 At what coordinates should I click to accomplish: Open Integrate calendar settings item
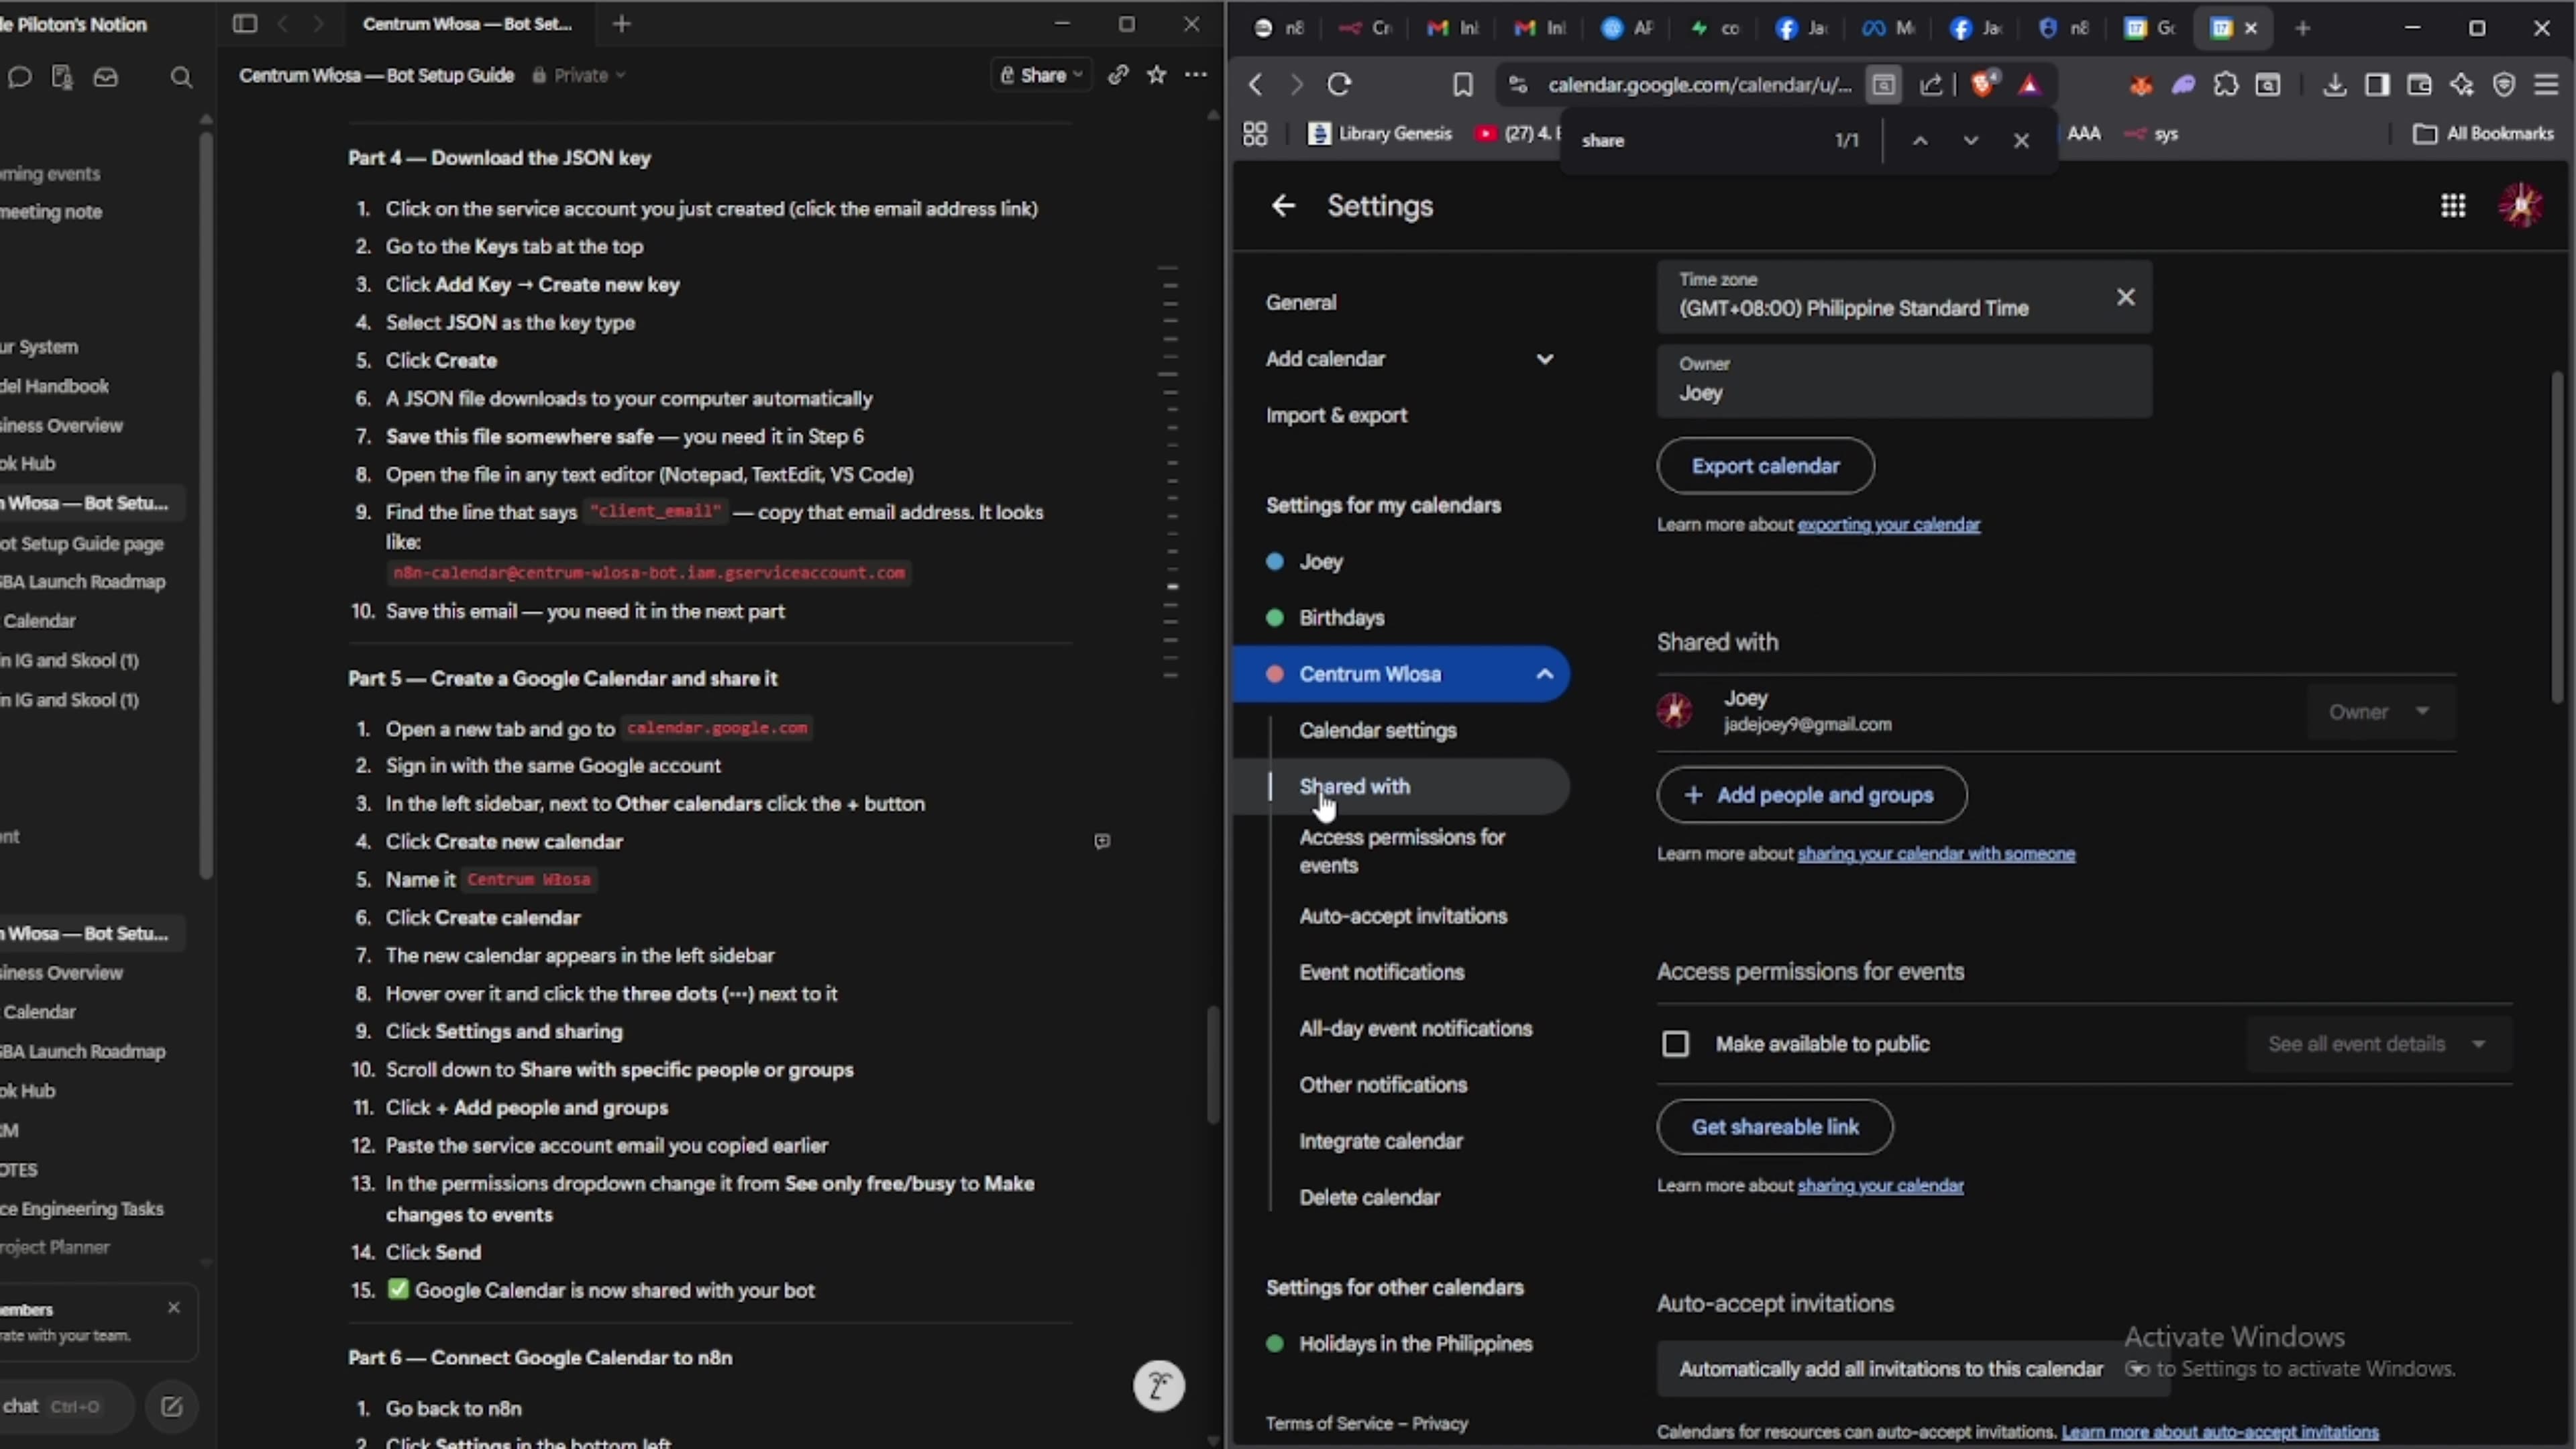[x=1381, y=1142]
